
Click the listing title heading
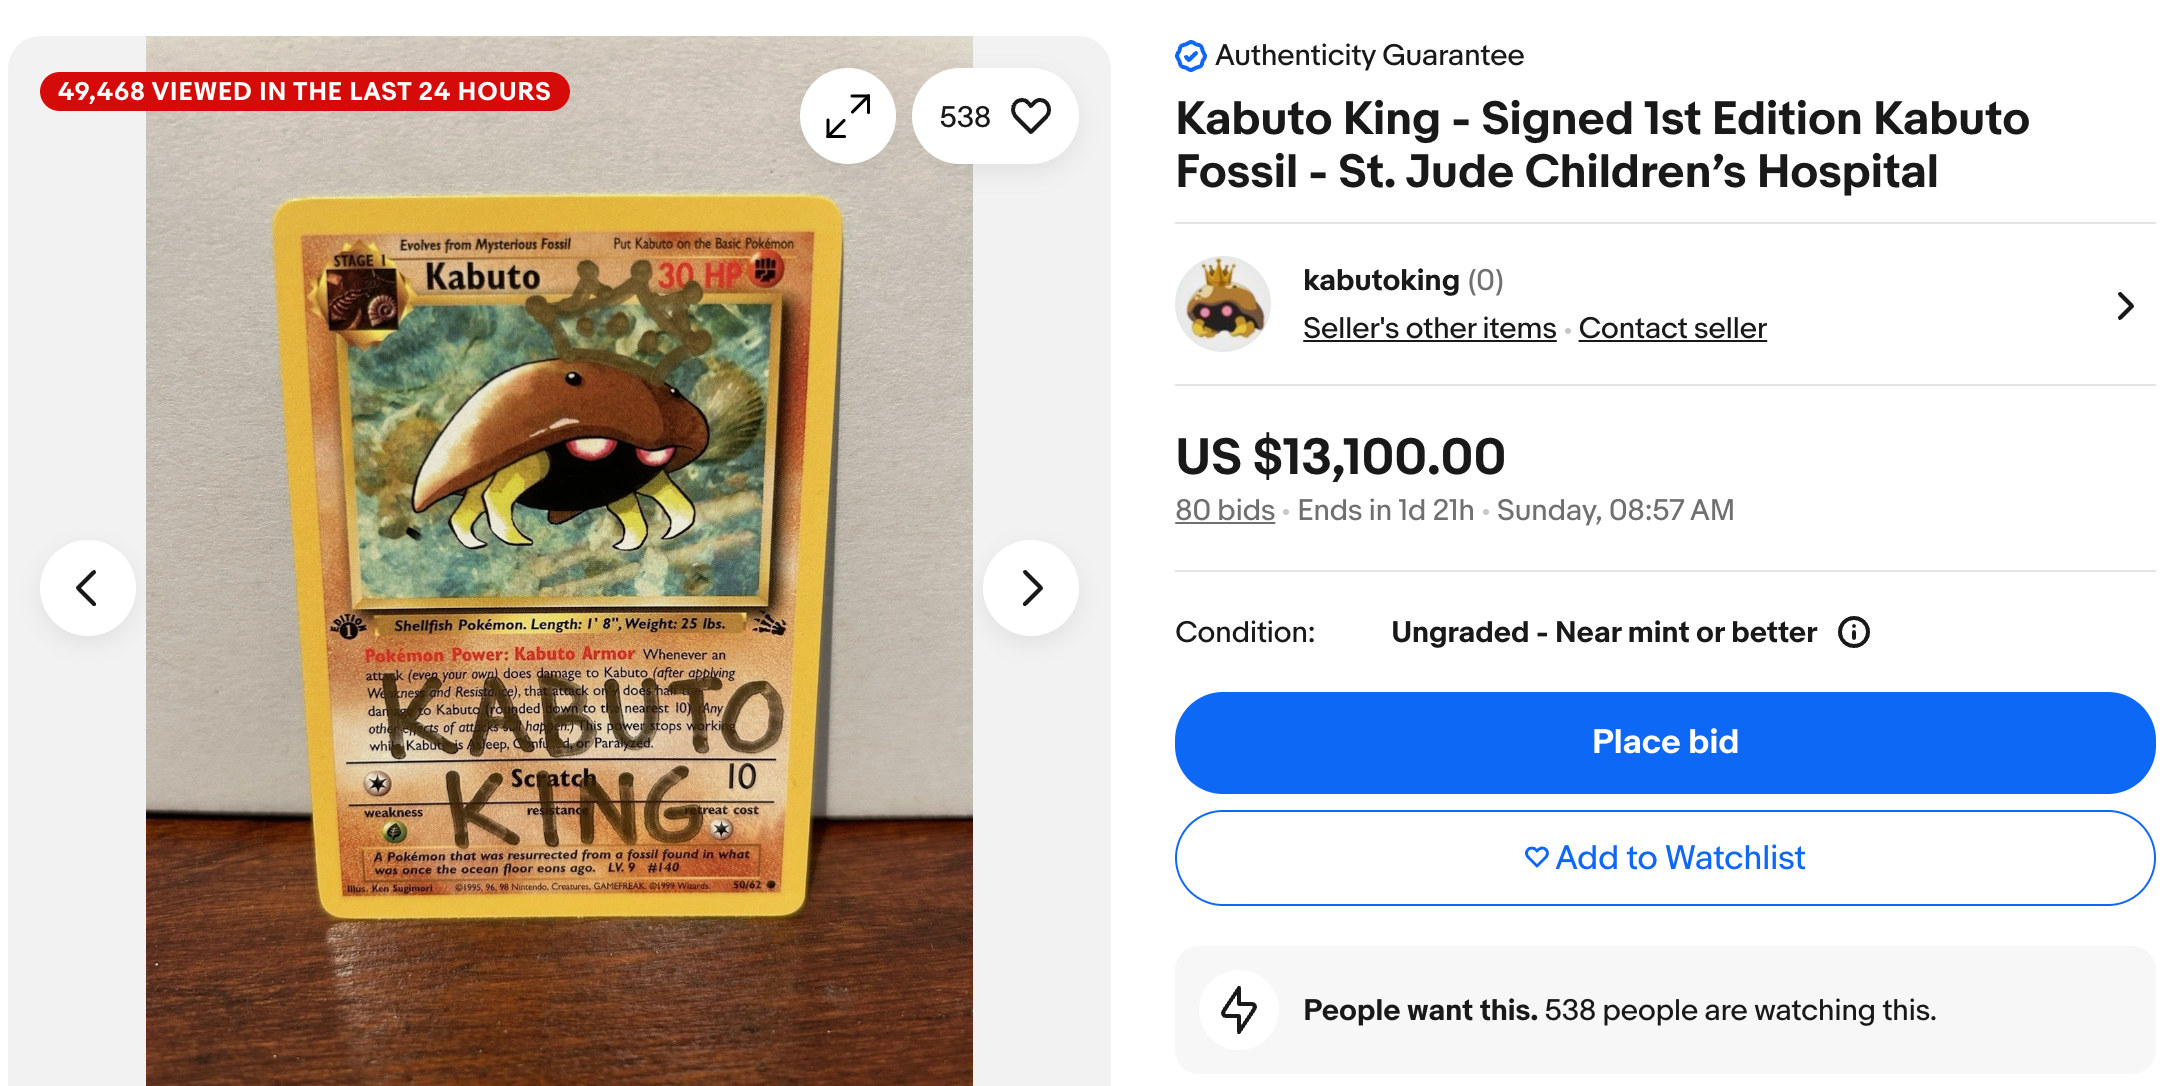tap(1602, 145)
